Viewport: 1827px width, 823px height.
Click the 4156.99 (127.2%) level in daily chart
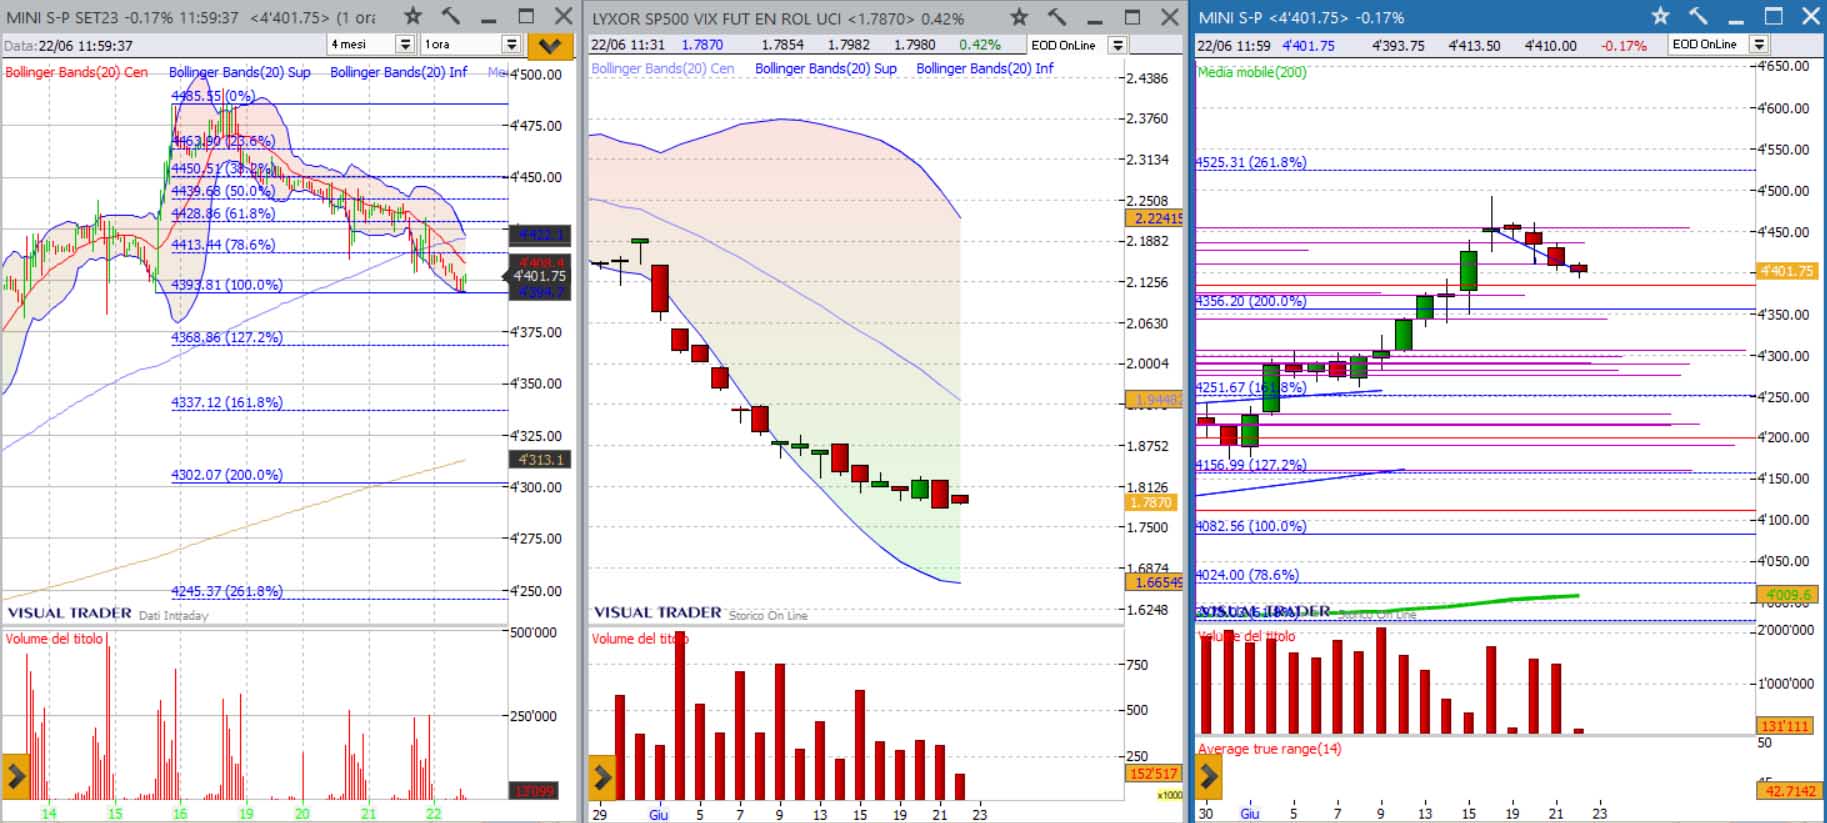pos(1251,465)
